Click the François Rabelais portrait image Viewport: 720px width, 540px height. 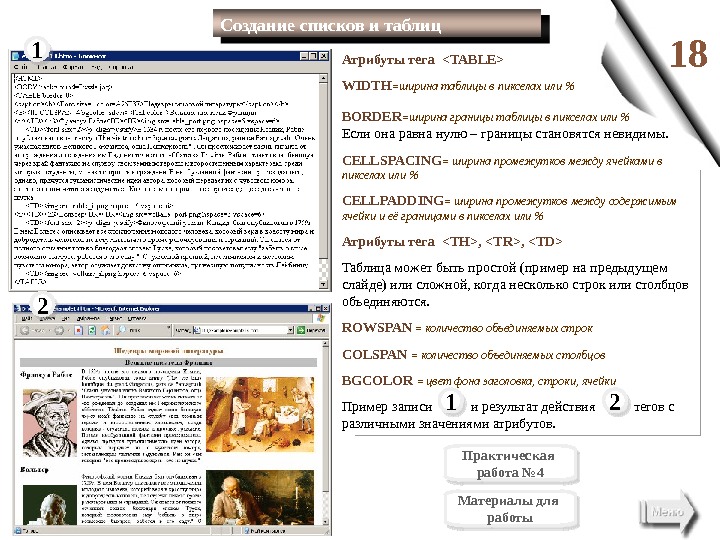pos(50,422)
